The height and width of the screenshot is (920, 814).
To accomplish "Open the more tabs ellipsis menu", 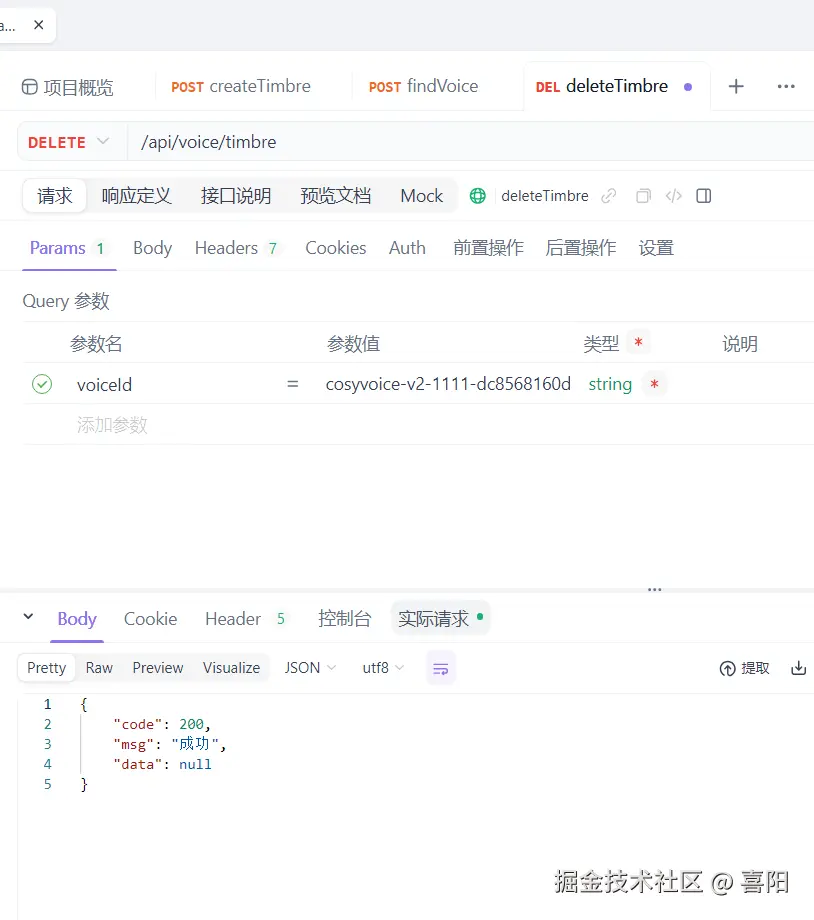I will tap(786, 87).
